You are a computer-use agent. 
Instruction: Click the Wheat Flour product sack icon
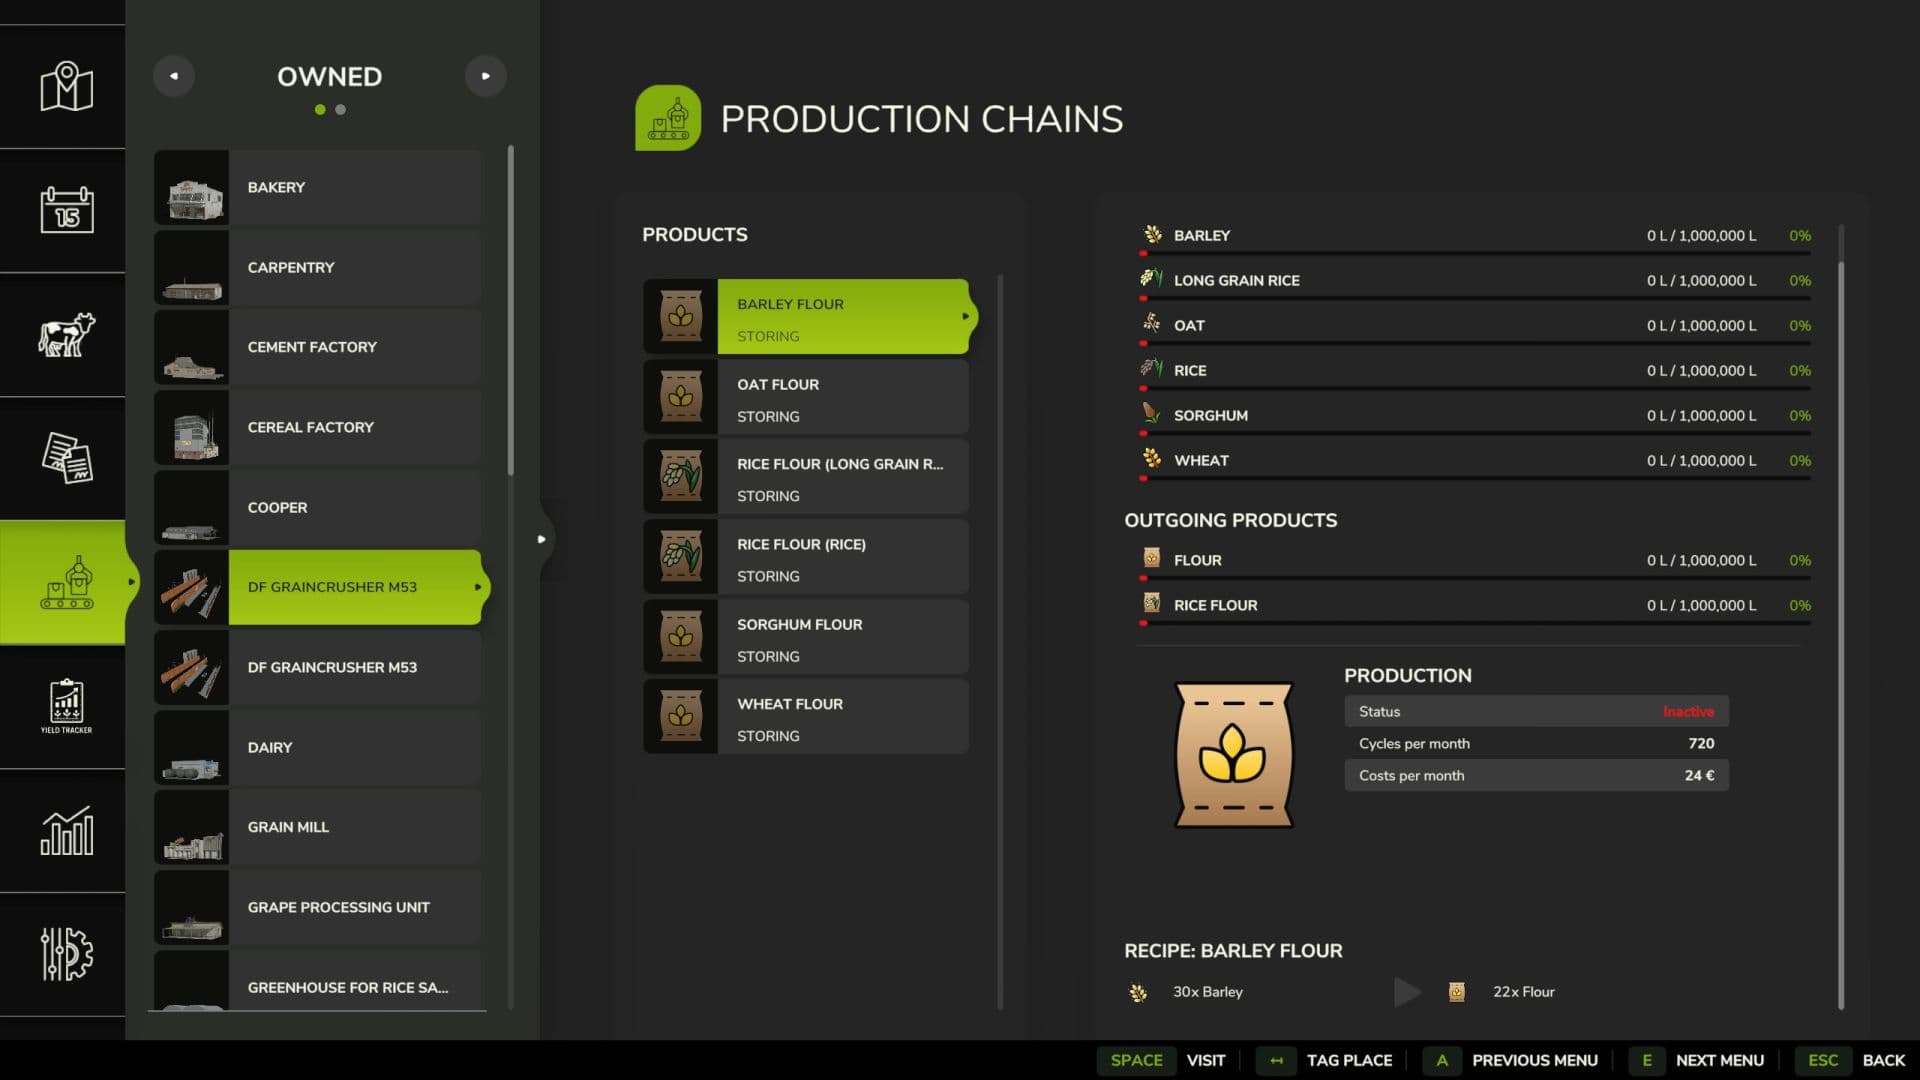681,716
